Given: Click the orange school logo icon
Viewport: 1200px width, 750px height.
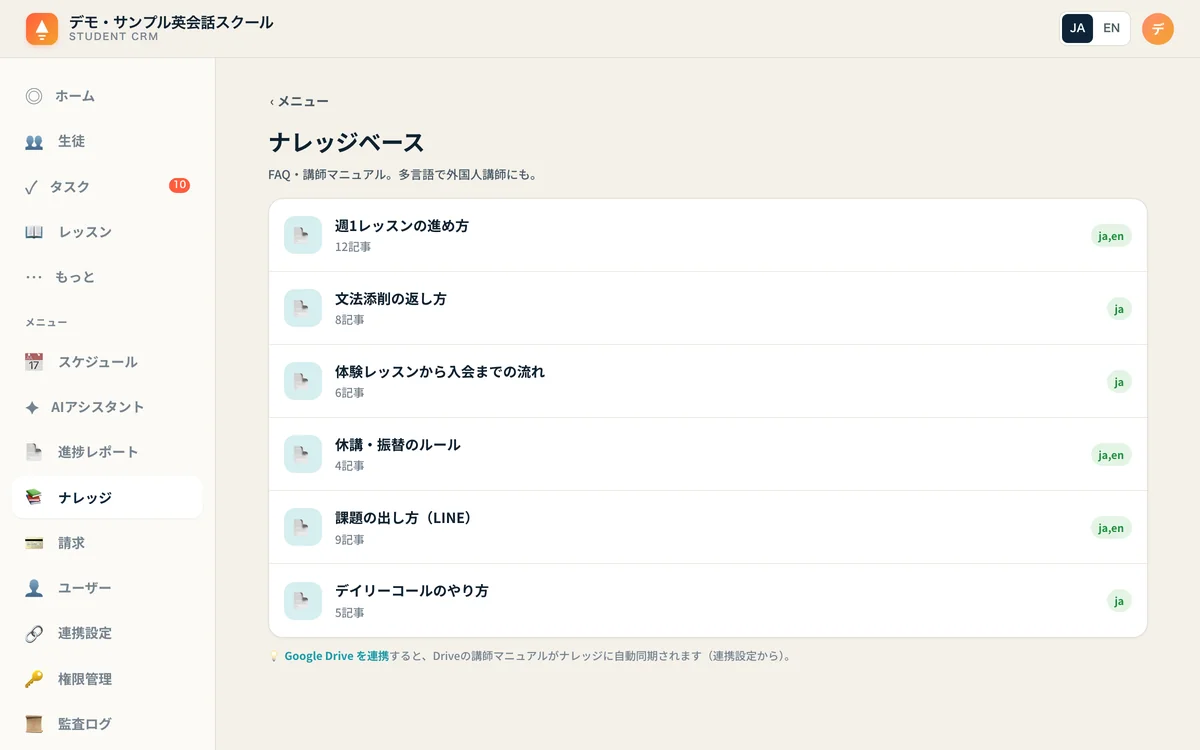Looking at the screenshot, I should point(42,29).
